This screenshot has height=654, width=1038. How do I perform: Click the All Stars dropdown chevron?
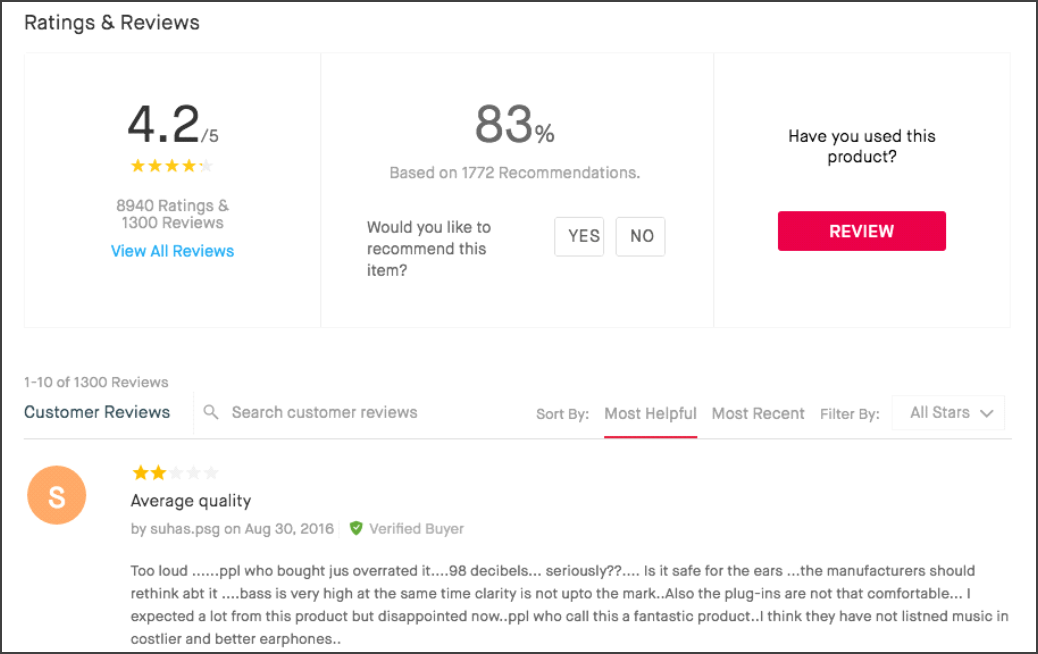click(986, 413)
